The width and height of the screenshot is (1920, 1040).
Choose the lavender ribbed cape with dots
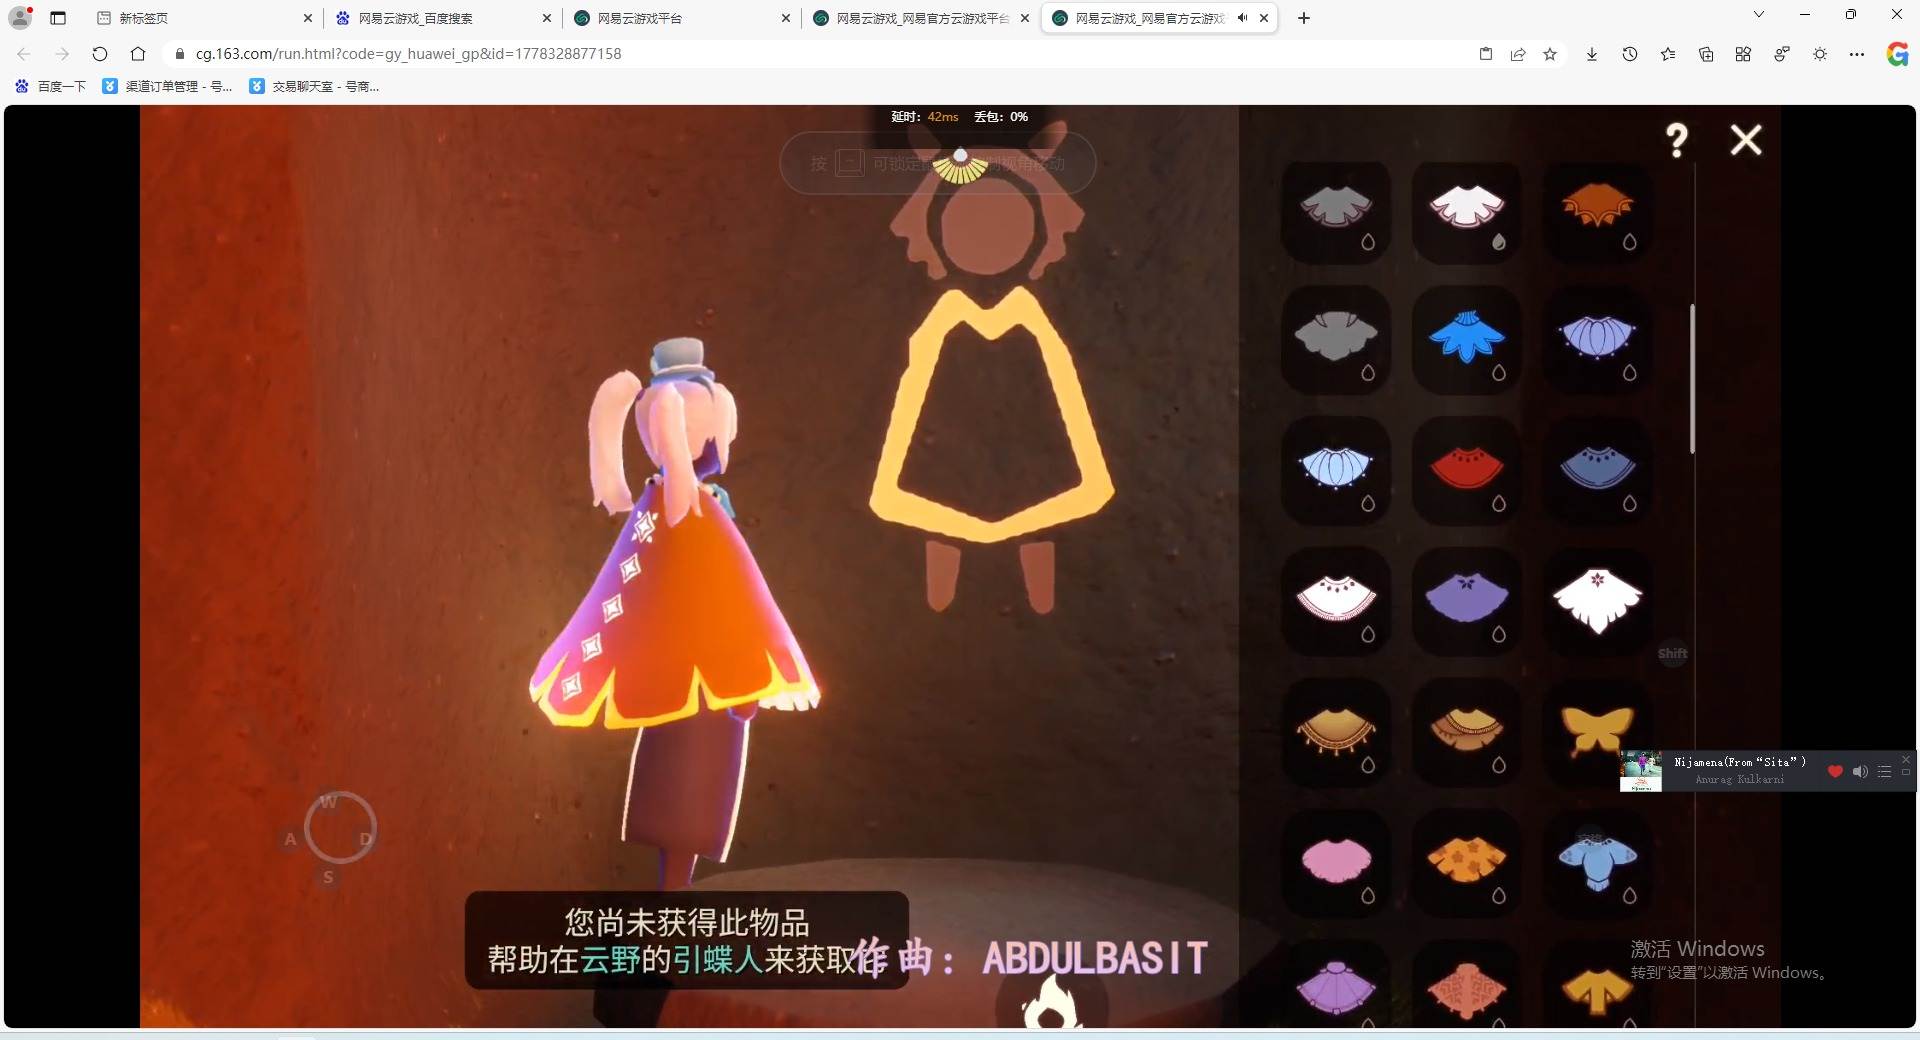(1597, 340)
